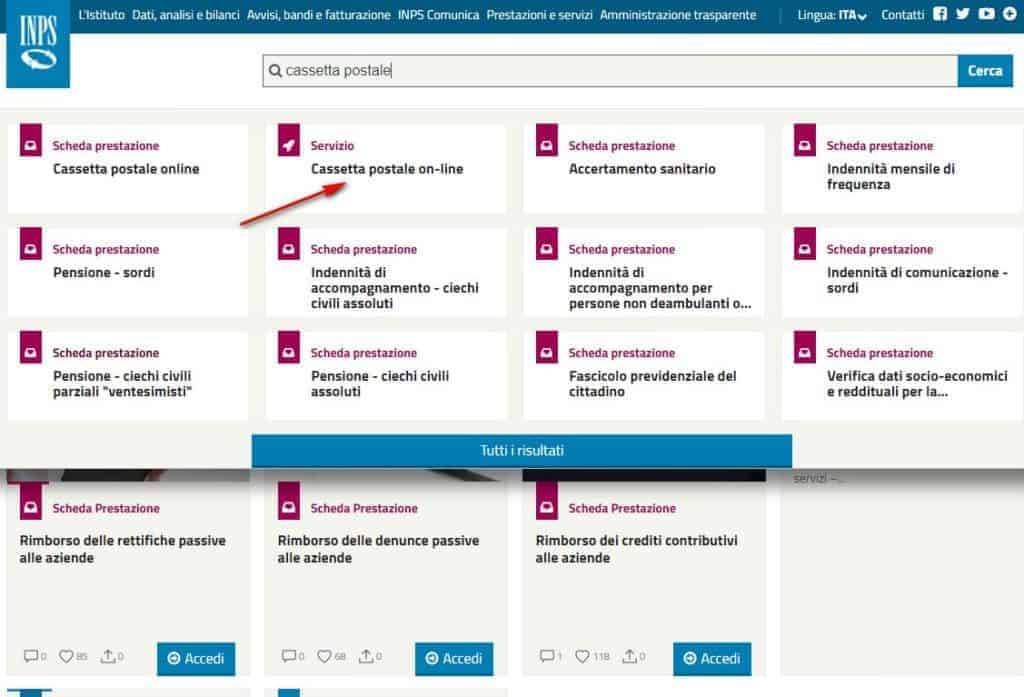This screenshot has height=697, width=1024.
Task: Toggle the like heart on Rimborso delle denunce passive
Action: pos(324,656)
